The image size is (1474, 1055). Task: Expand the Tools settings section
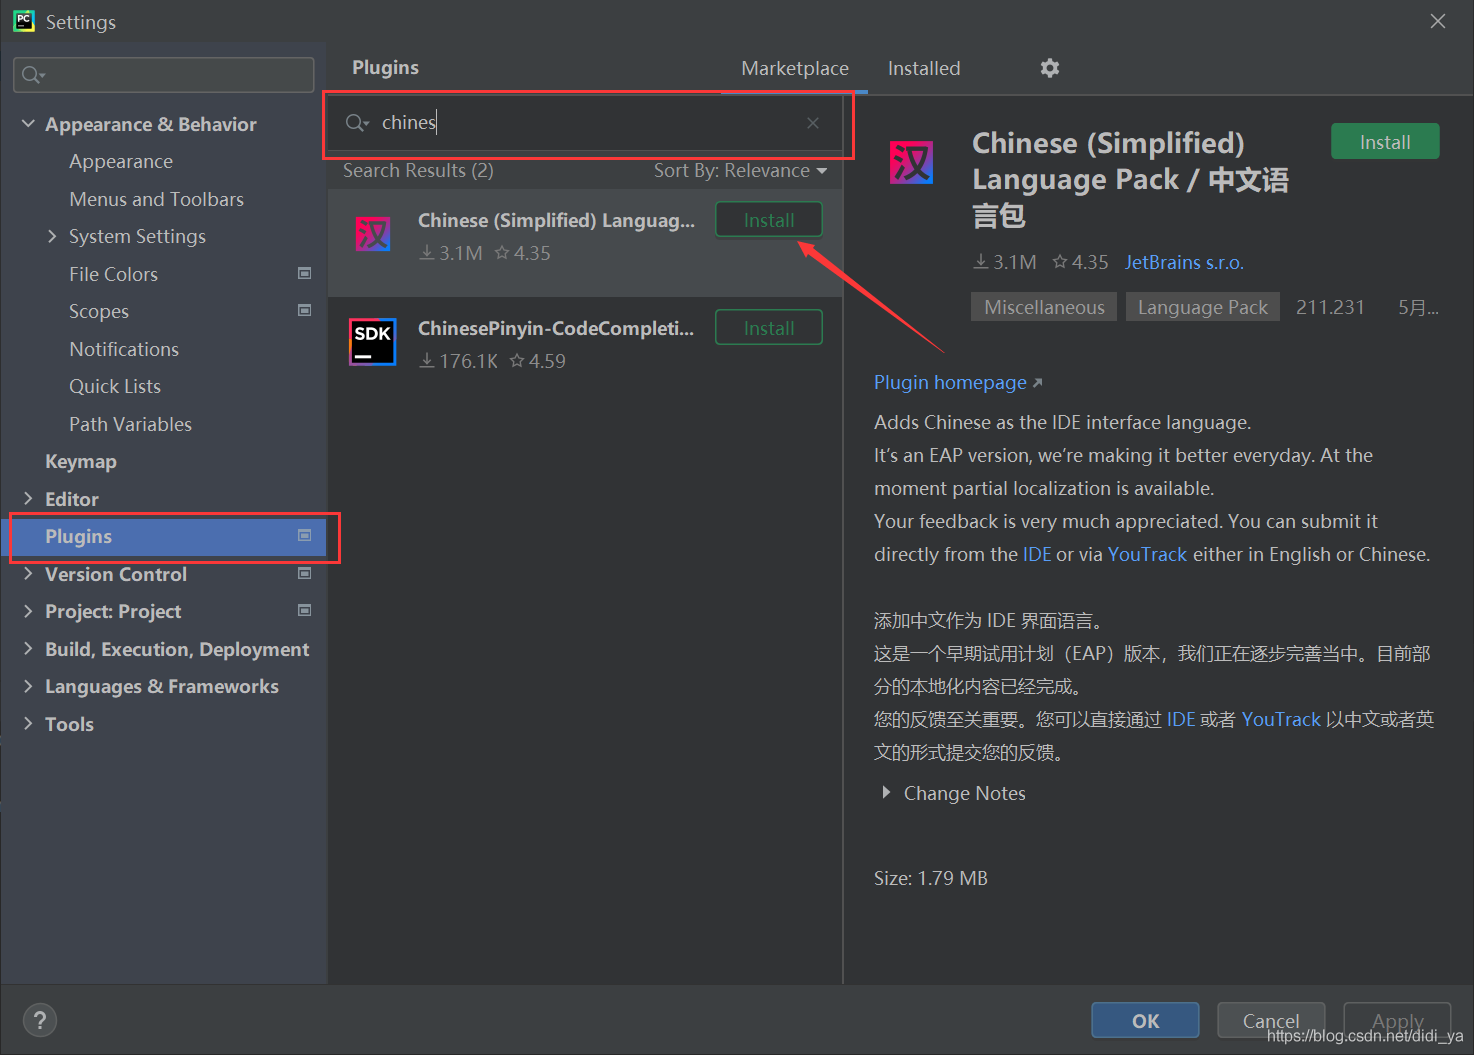pos(28,723)
